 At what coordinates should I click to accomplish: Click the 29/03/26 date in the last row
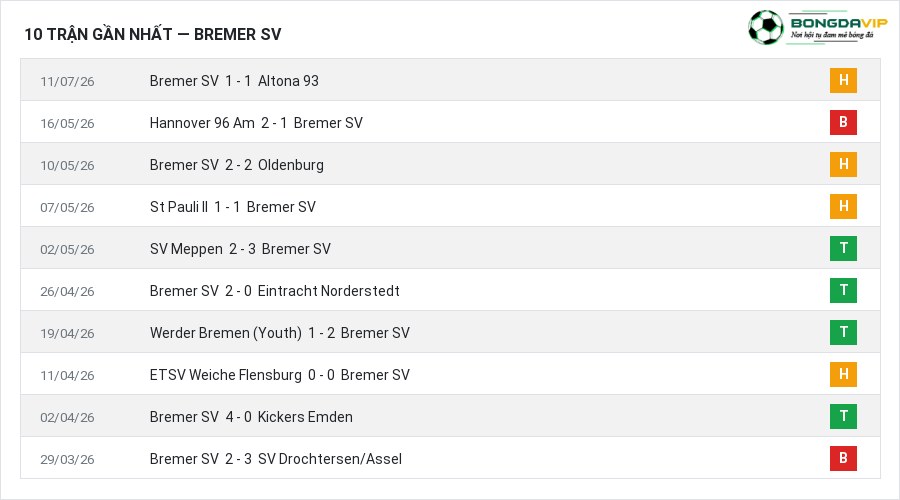point(67,459)
